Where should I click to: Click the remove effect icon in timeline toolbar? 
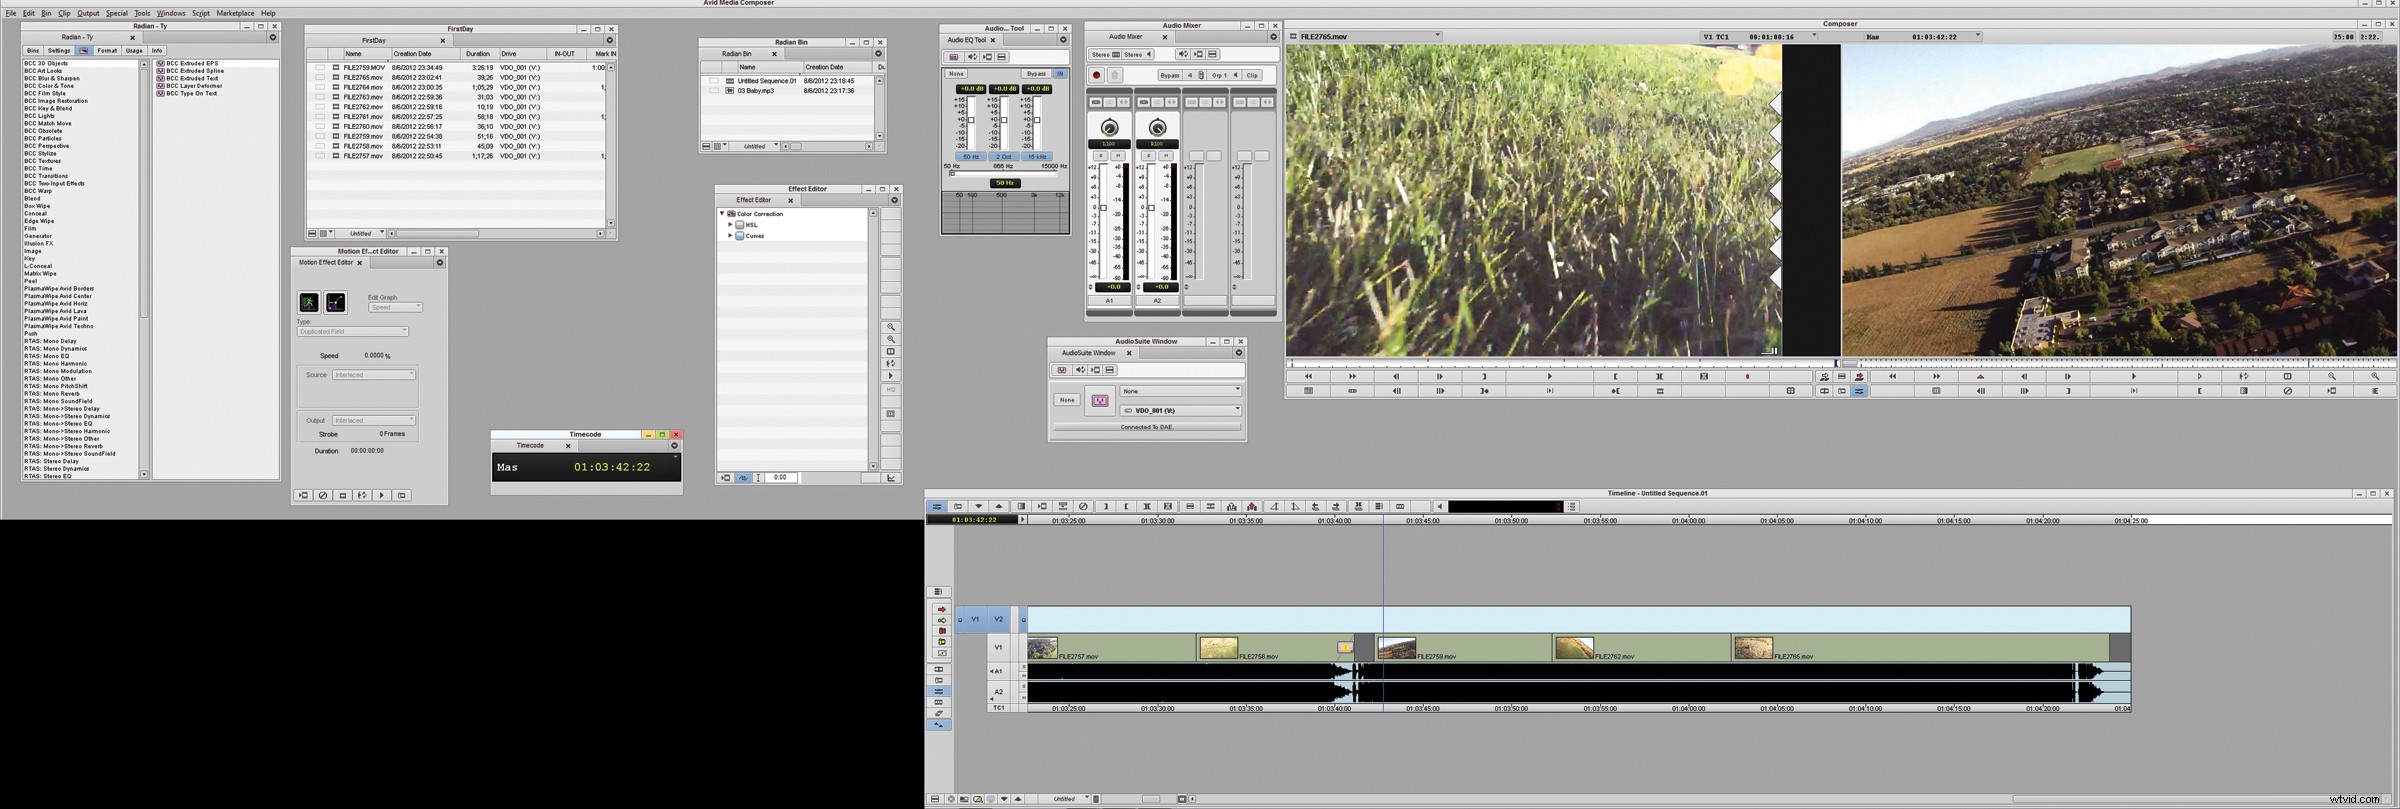click(1083, 507)
